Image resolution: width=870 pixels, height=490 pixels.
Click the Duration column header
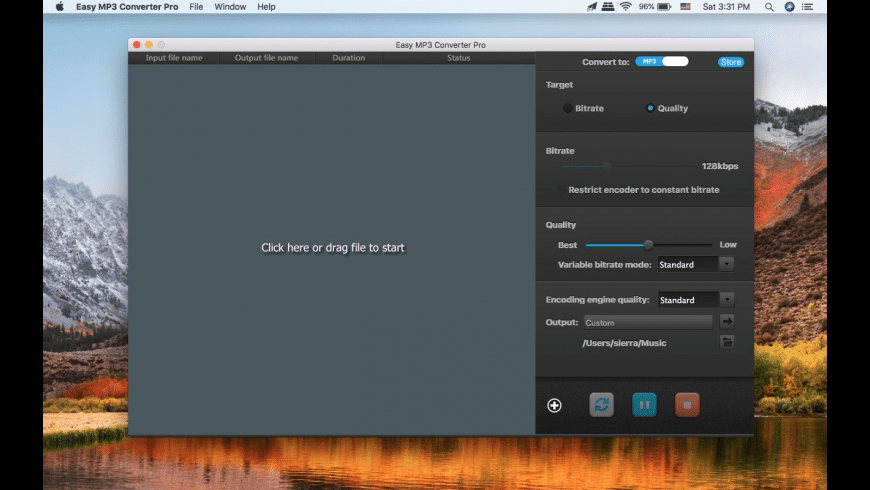tap(348, 58)
